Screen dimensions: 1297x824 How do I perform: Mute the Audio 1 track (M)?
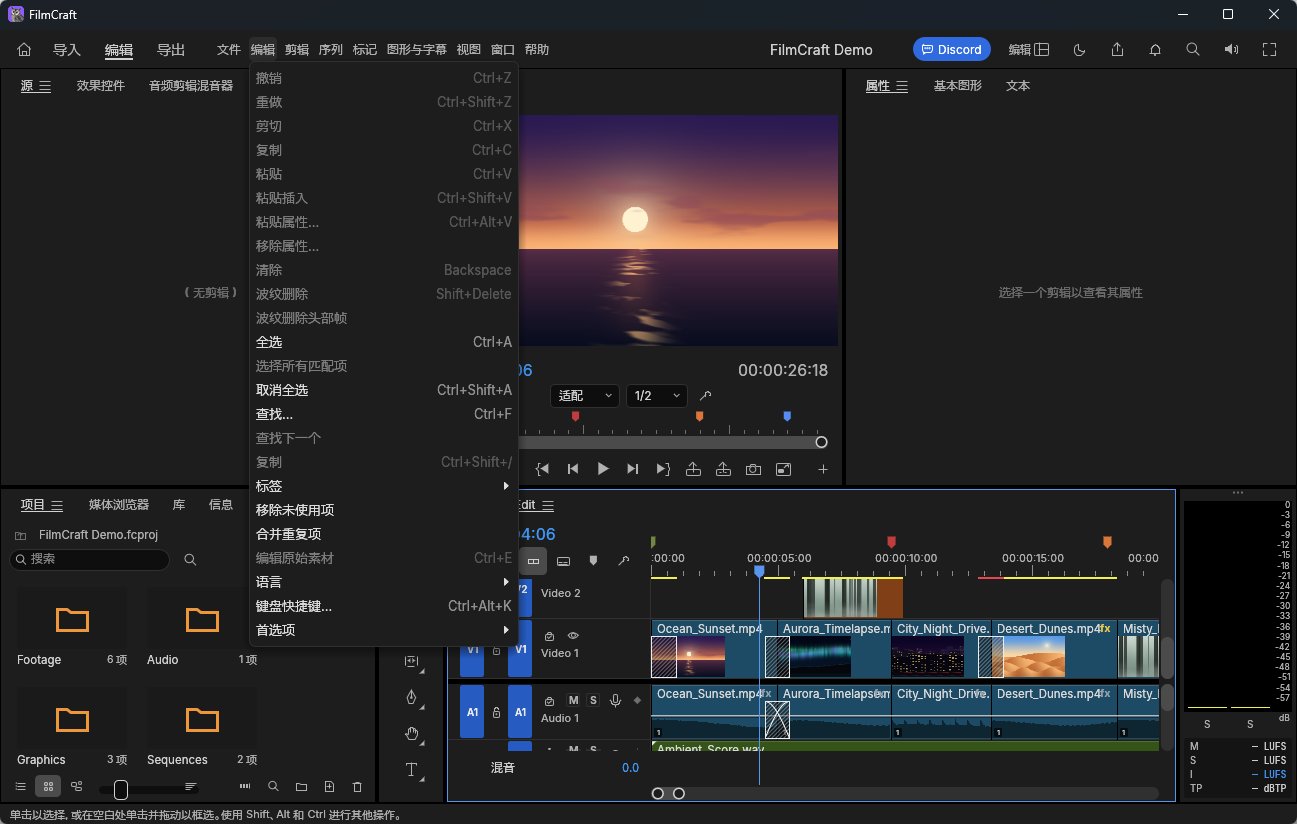pos(573,700)
